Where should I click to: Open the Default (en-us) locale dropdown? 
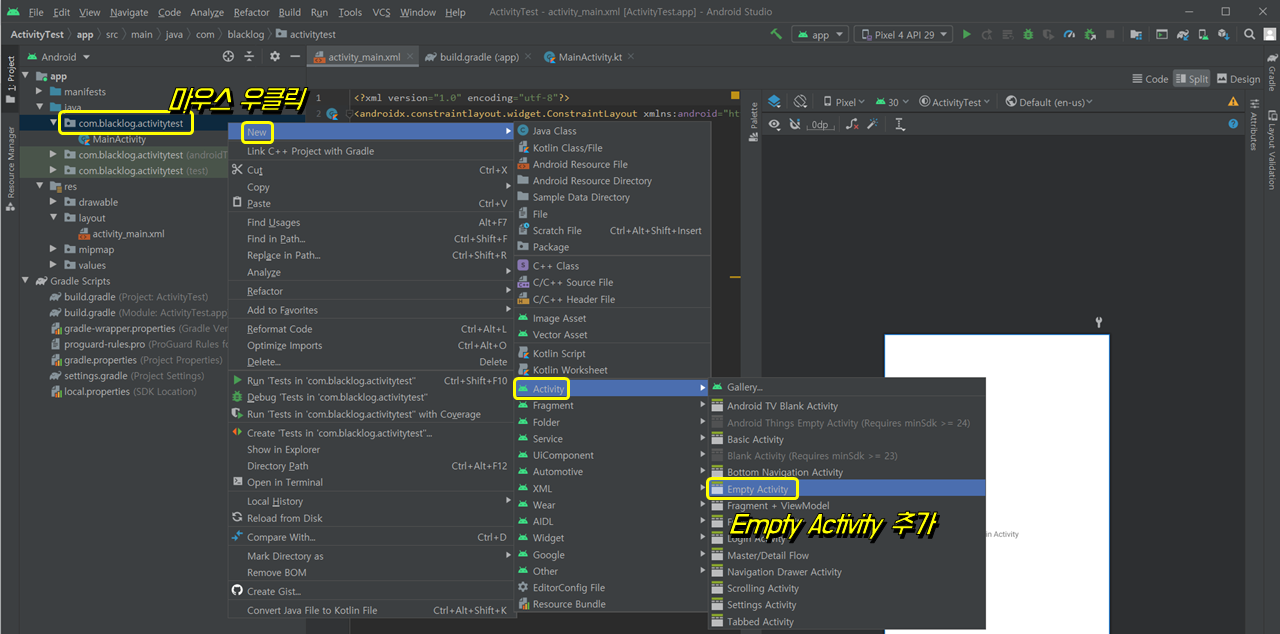(x=1049, y=102)
